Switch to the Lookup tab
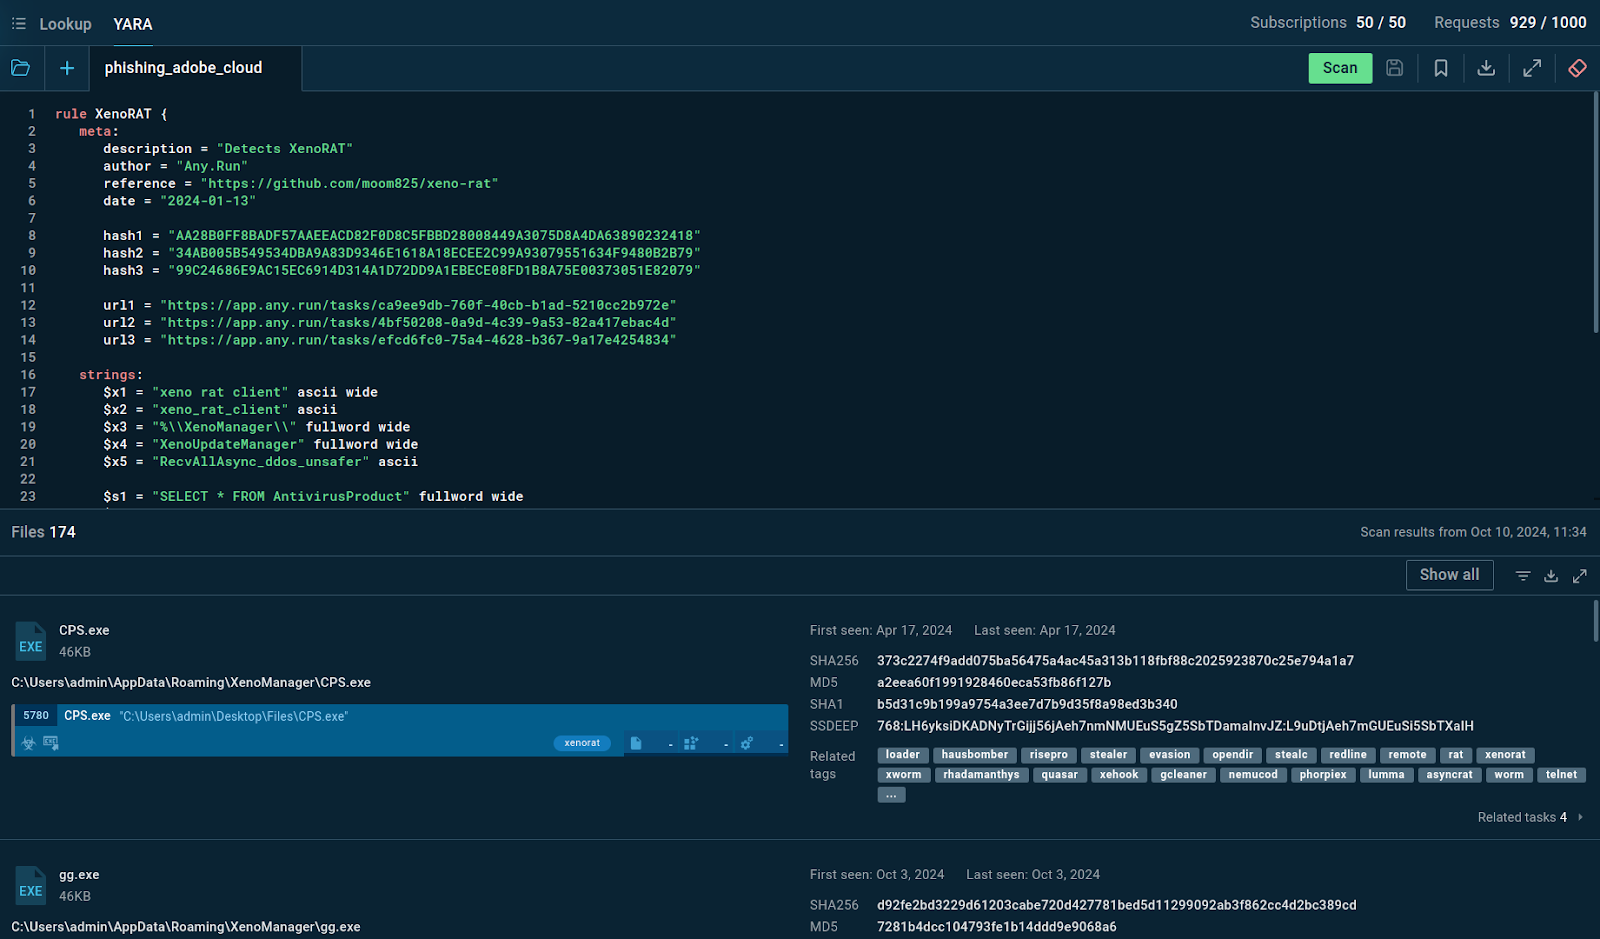Viewport: 1600px width, 939px height. 65,24
